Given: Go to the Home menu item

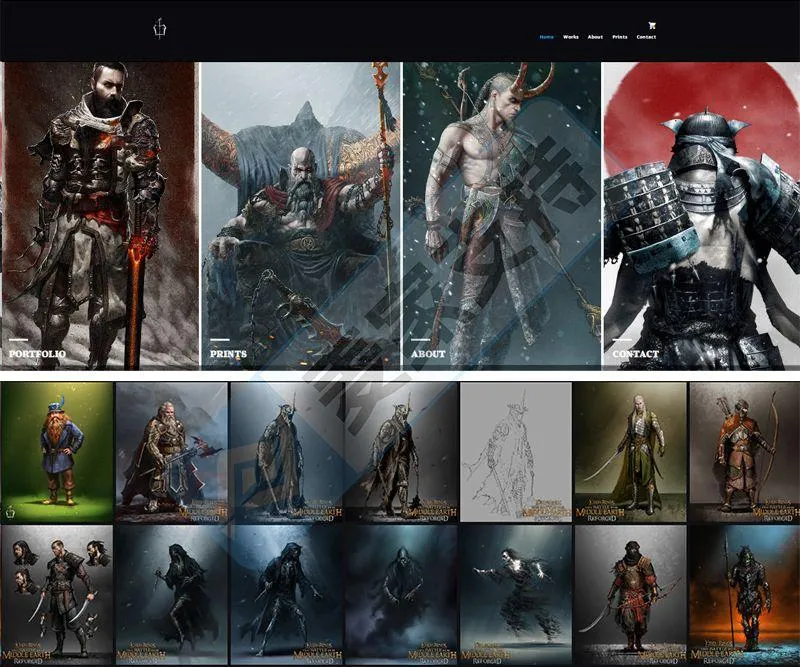Looking at the screenshot, I should pyautogui.click(x=546, y=37).
